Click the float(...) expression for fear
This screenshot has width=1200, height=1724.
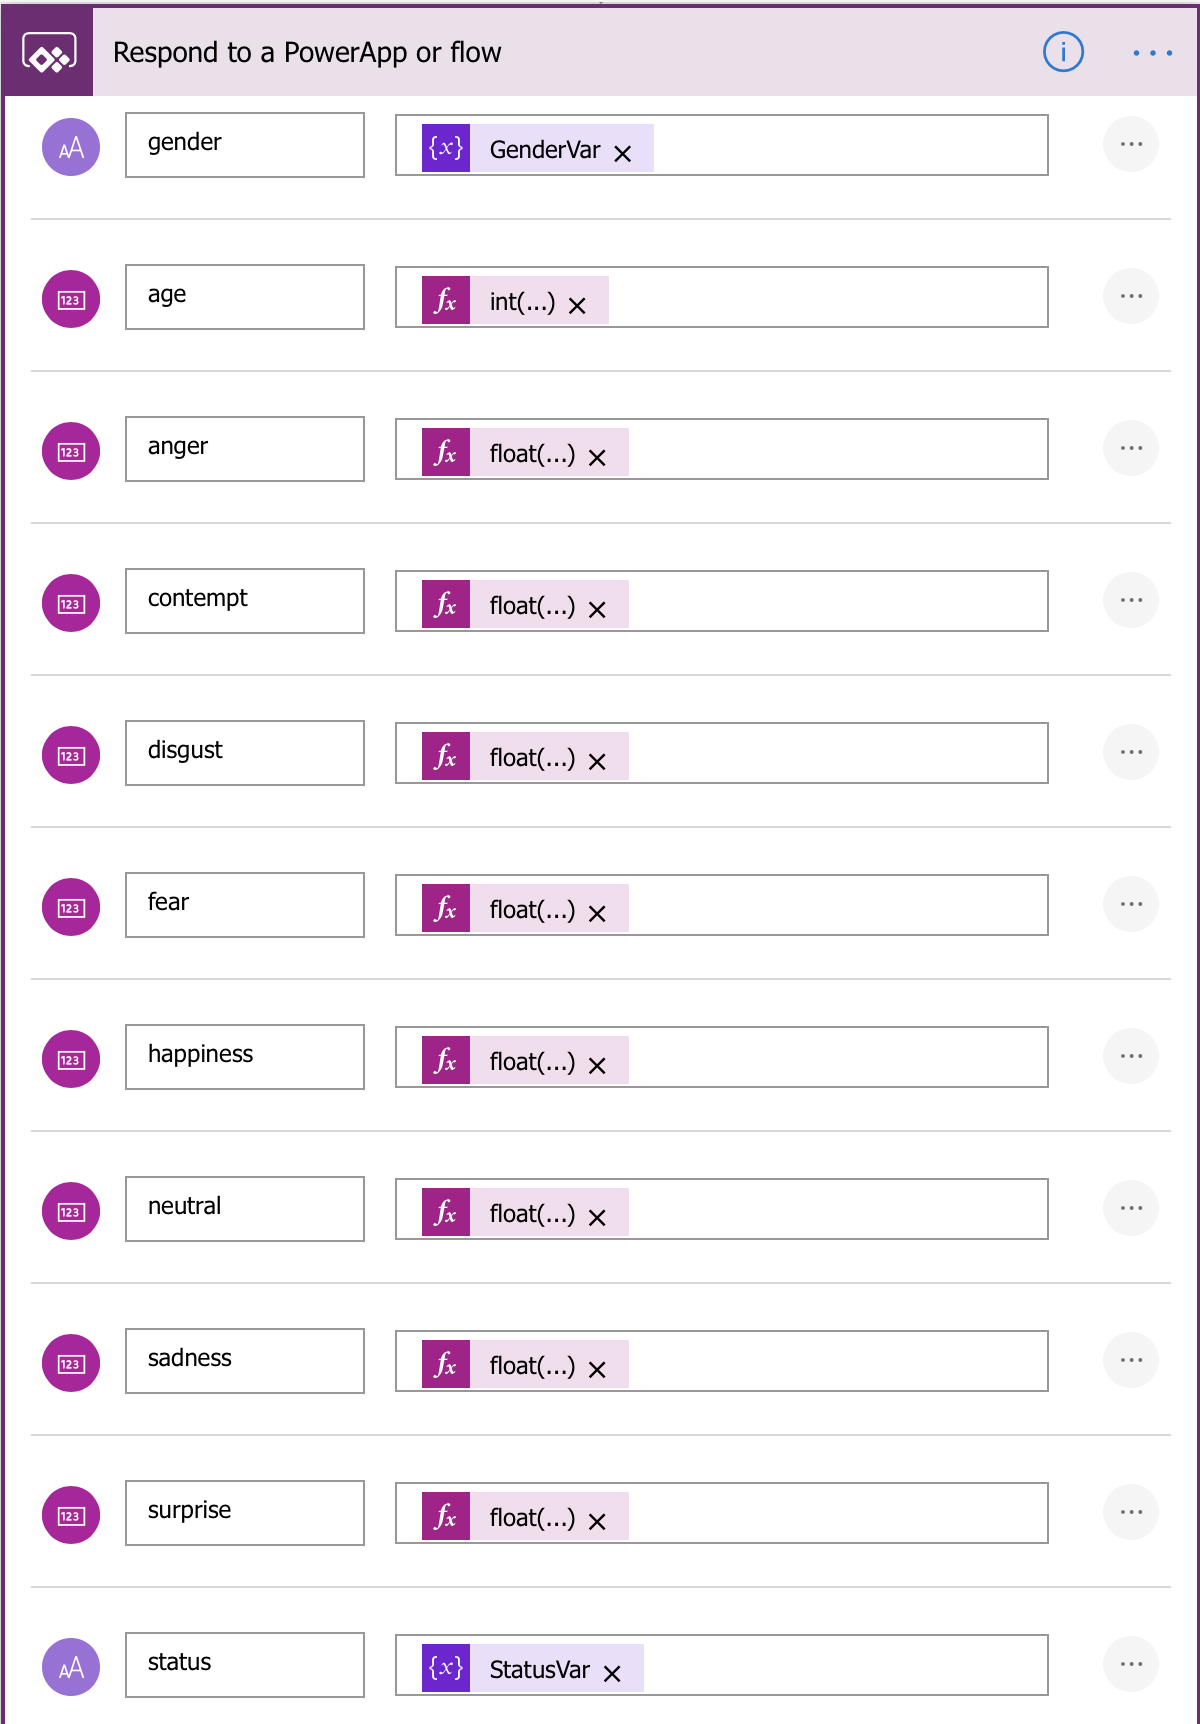(x=532, y=909)
